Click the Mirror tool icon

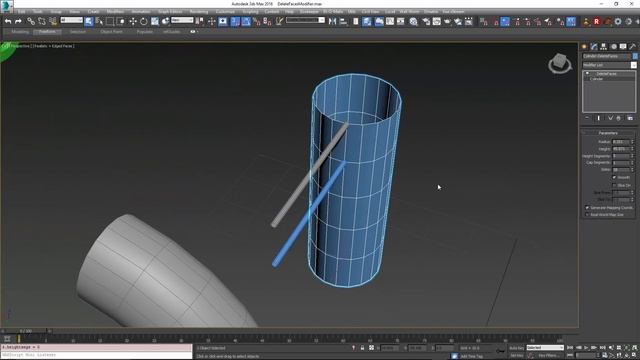(x=333, y=21)
